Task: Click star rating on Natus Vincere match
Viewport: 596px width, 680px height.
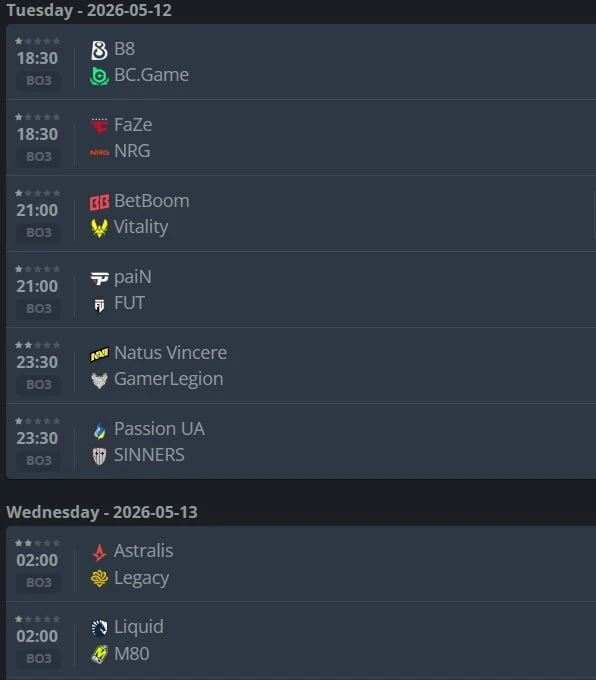Action: pyautogui.click(x=37, y=345)
